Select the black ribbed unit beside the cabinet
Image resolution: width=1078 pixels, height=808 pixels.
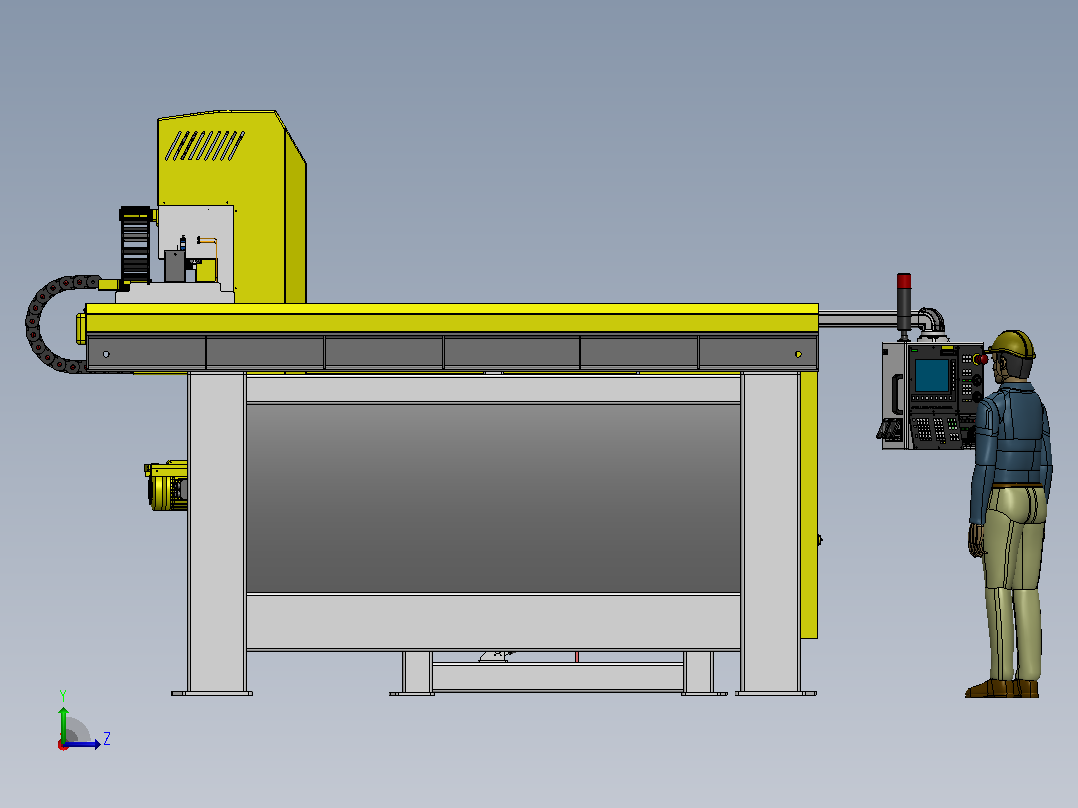point(135,244)
